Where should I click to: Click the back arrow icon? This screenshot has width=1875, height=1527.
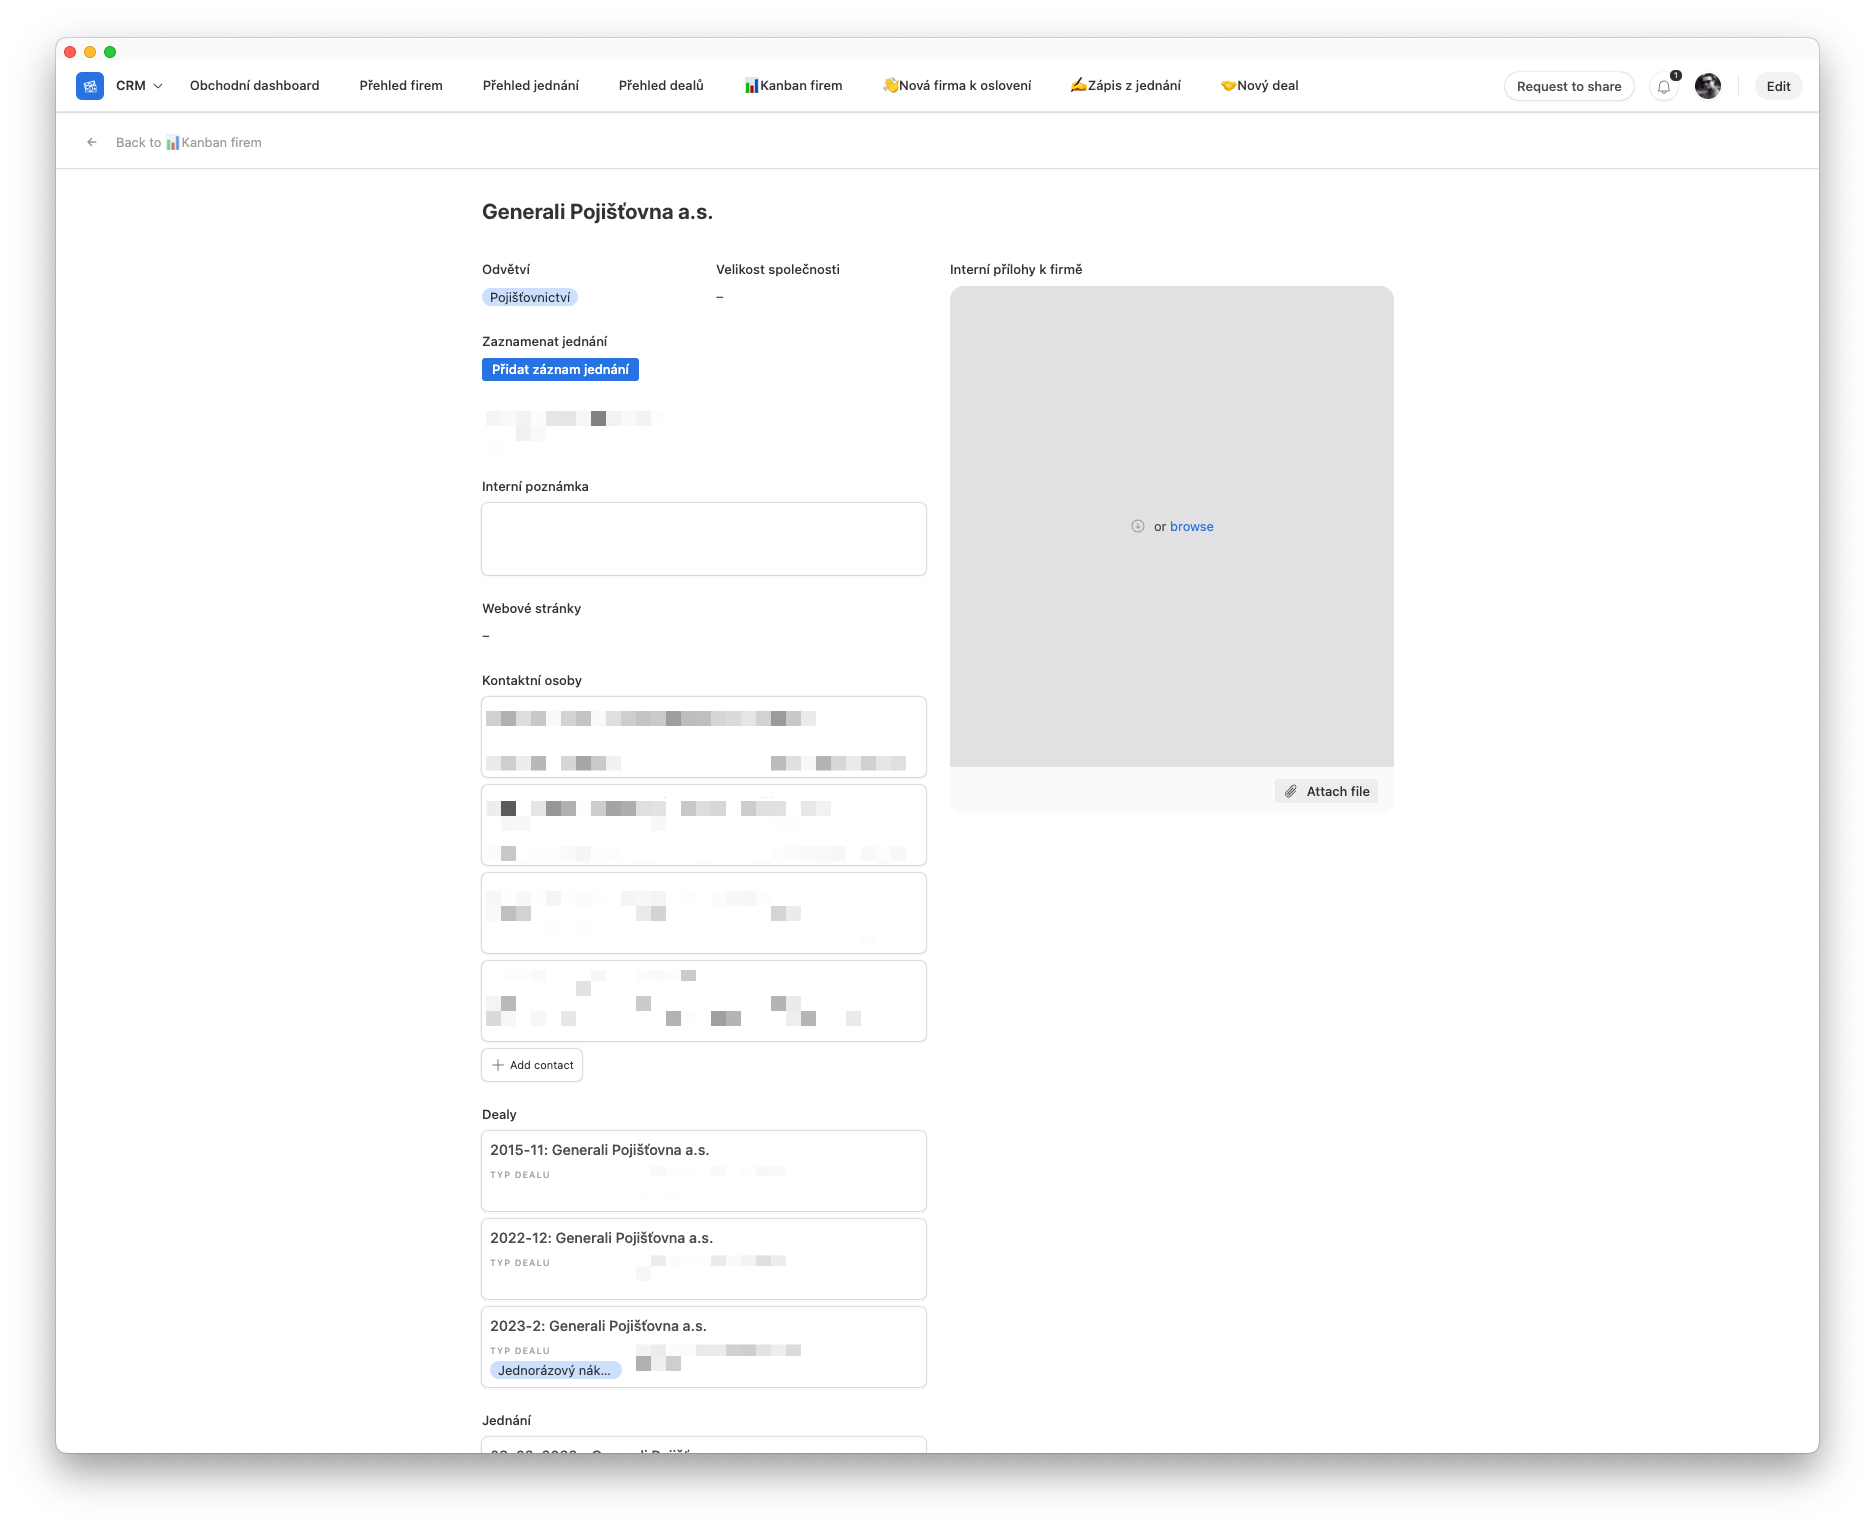92,143
